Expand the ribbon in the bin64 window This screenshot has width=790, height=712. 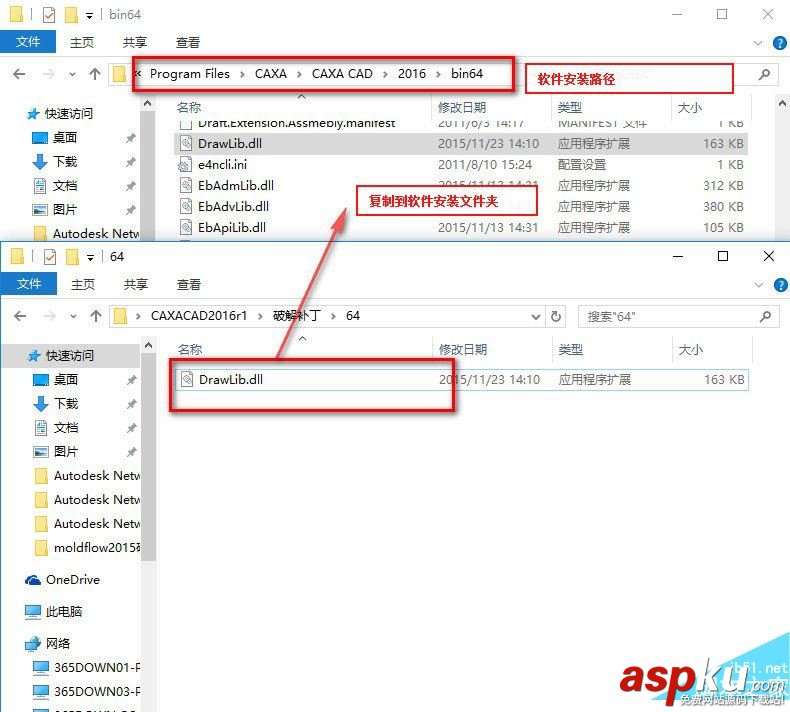coord(758,43)
